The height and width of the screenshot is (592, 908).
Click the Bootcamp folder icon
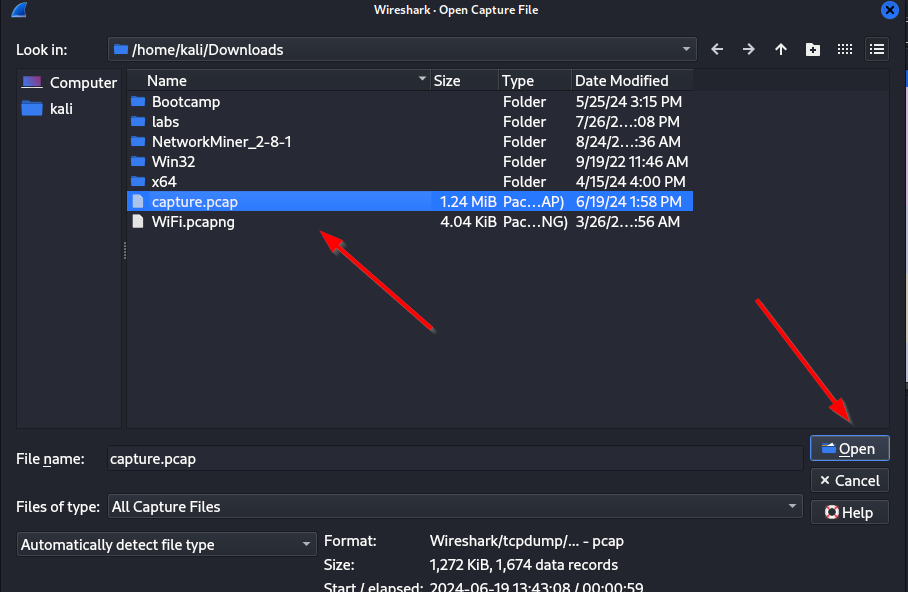tap(138, 102)
